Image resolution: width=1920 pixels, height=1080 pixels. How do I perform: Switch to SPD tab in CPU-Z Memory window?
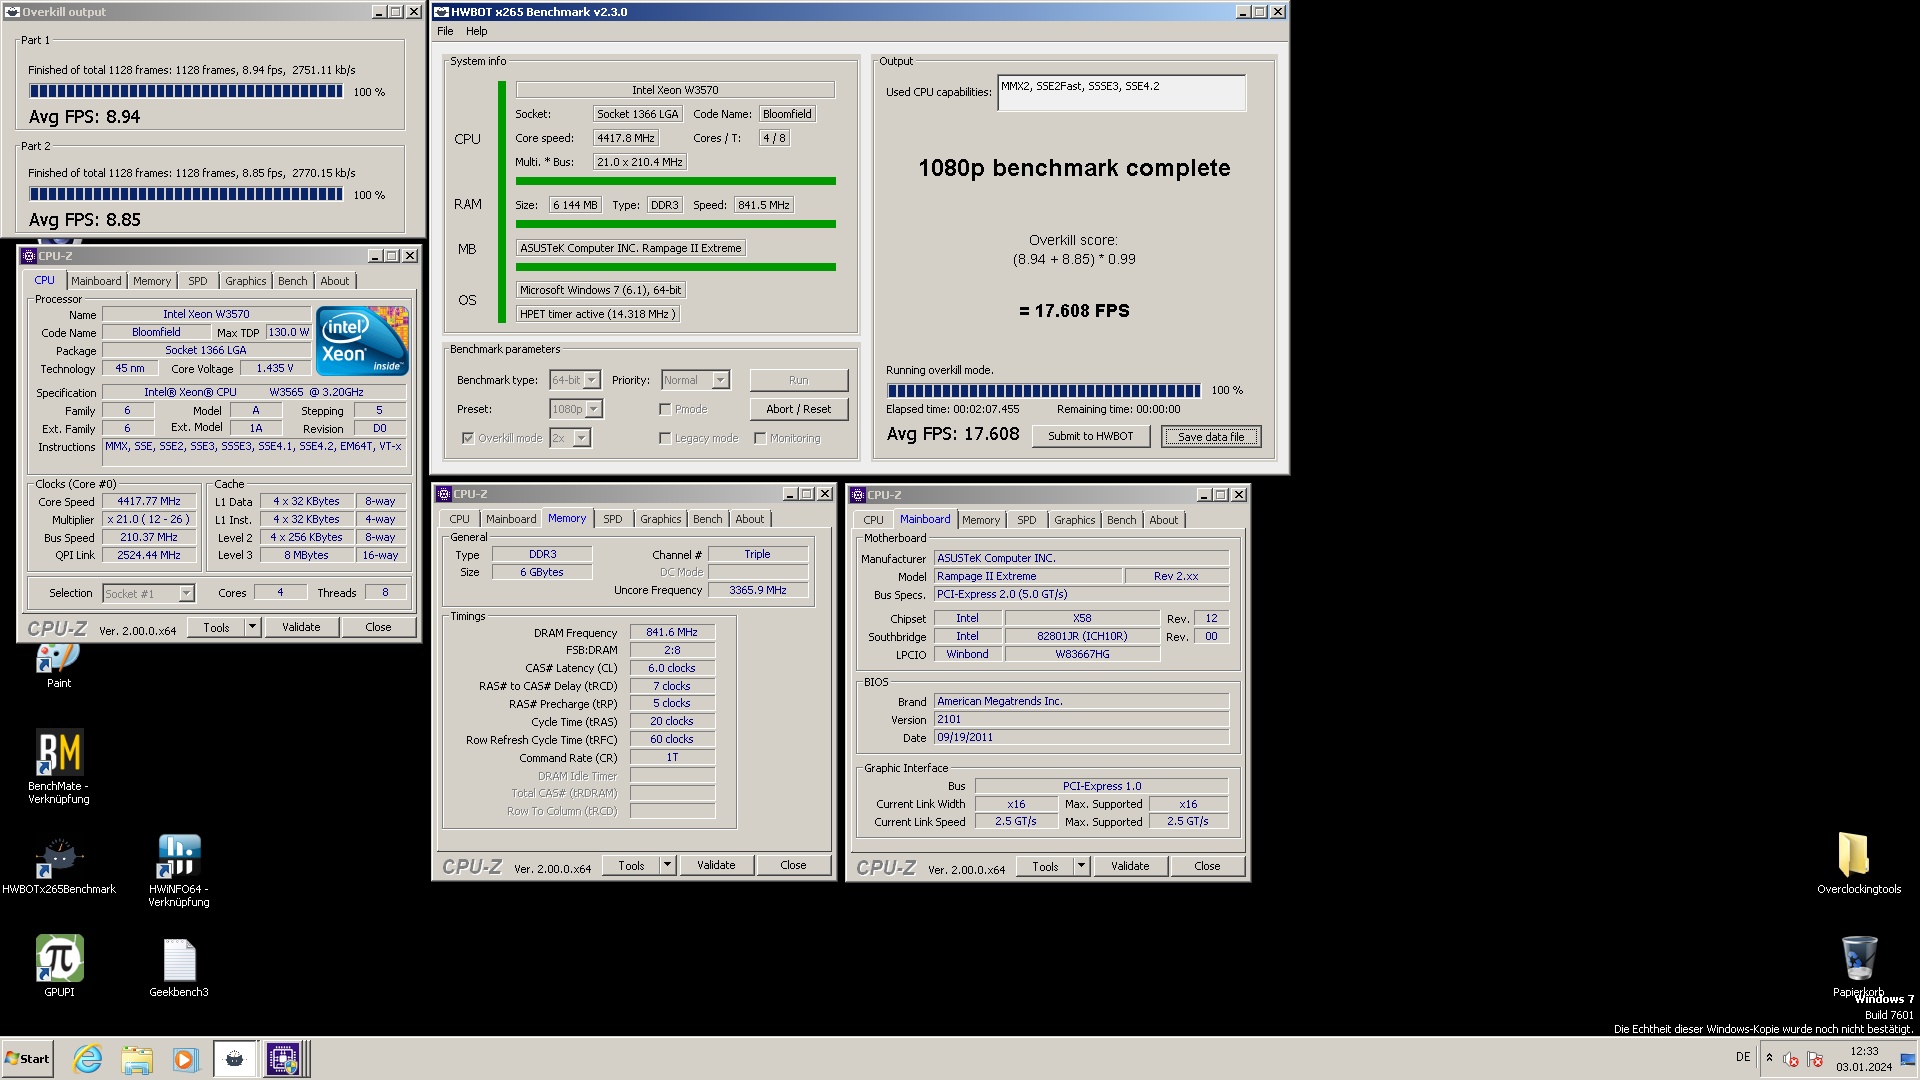[x=613, y=519]
